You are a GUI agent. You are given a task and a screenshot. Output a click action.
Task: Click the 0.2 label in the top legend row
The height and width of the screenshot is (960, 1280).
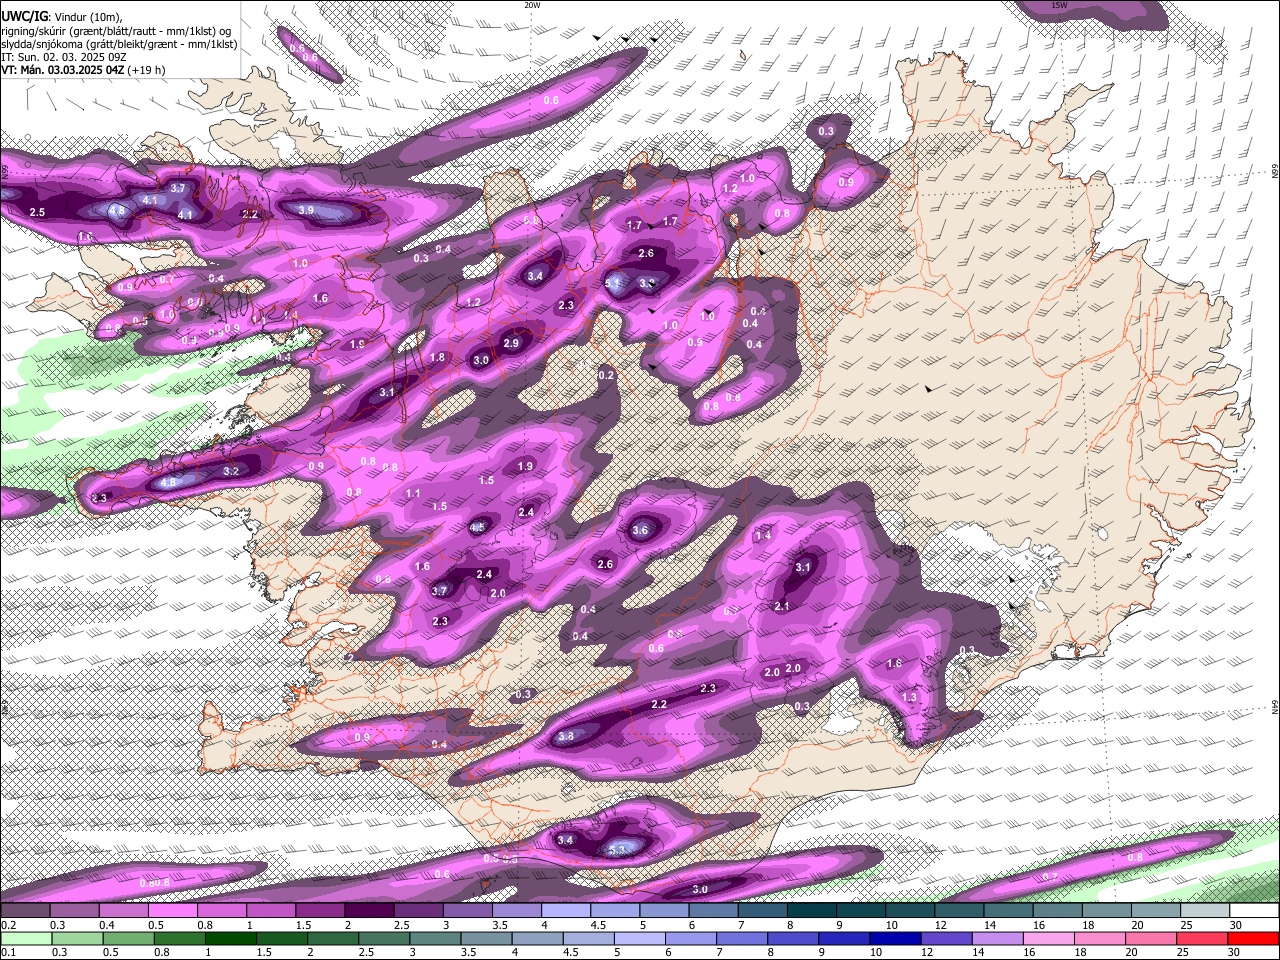tap(9, 925)
